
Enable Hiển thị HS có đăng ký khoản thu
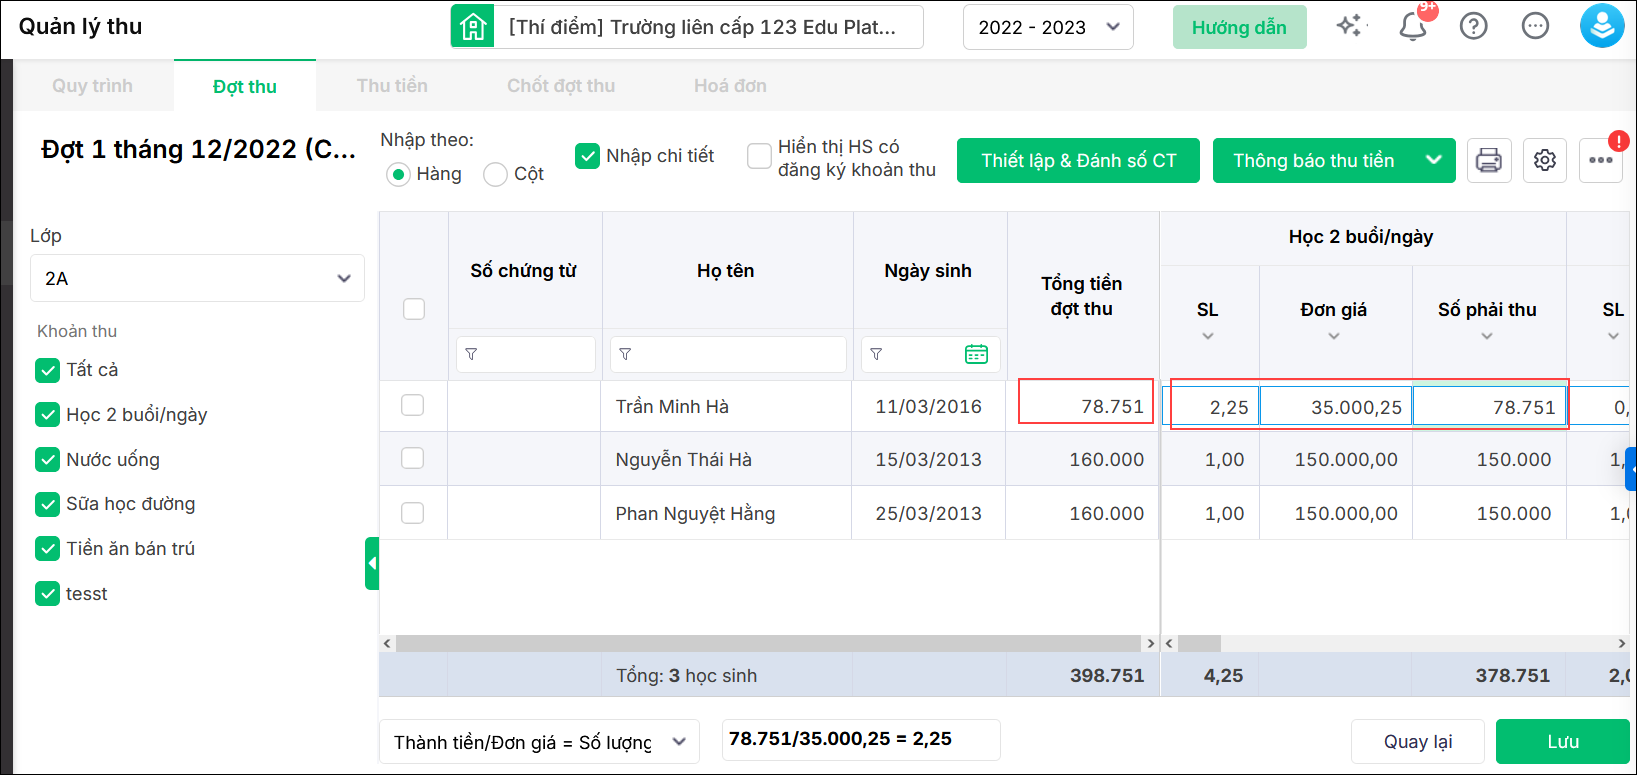pyautogui.click(x=760, y=155)
